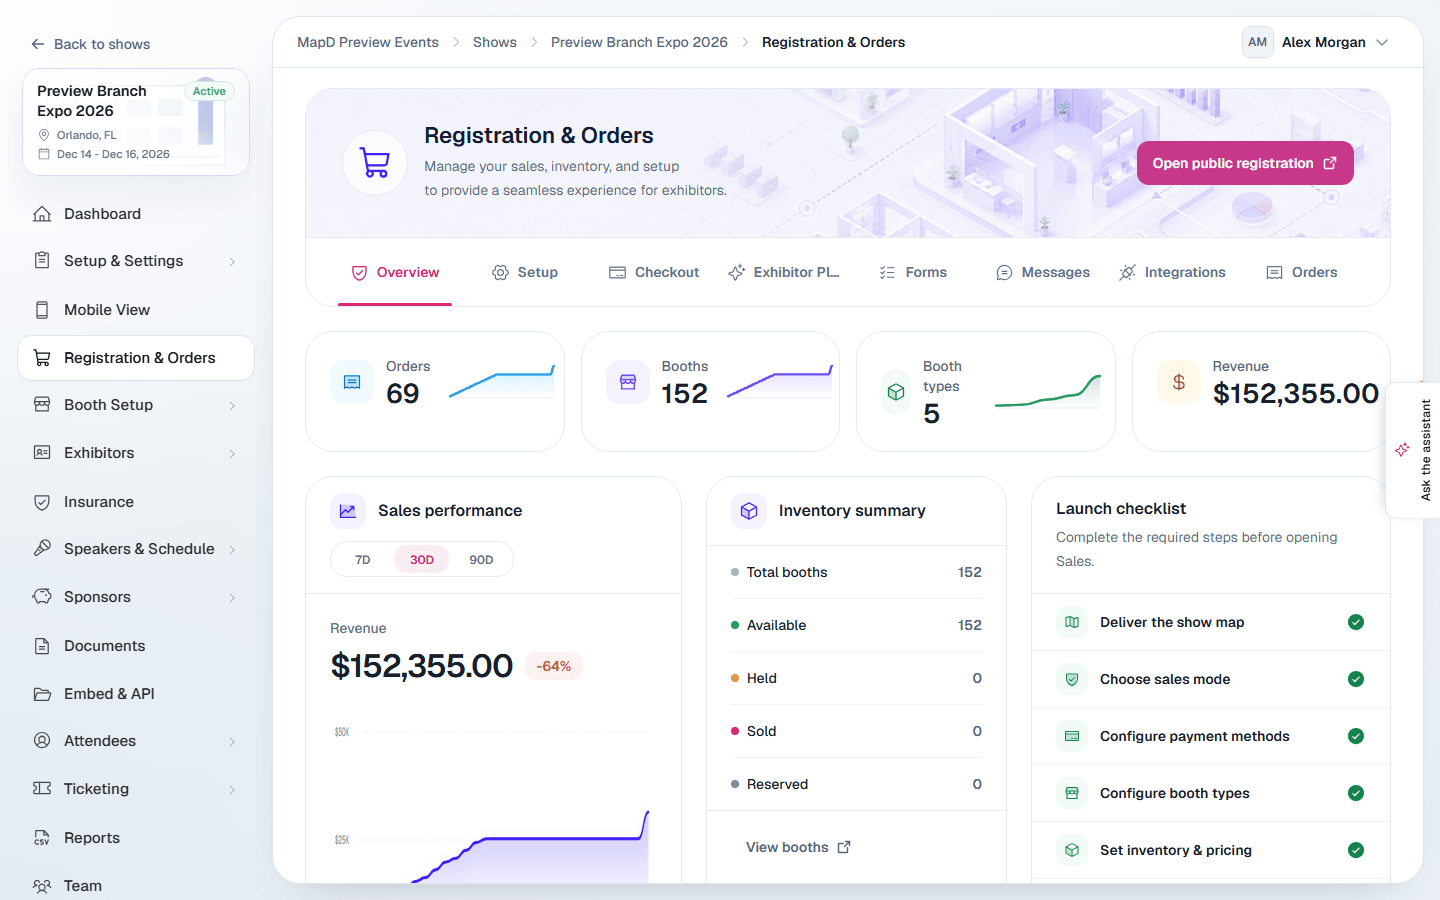Click the View booths link

point(798,847)
